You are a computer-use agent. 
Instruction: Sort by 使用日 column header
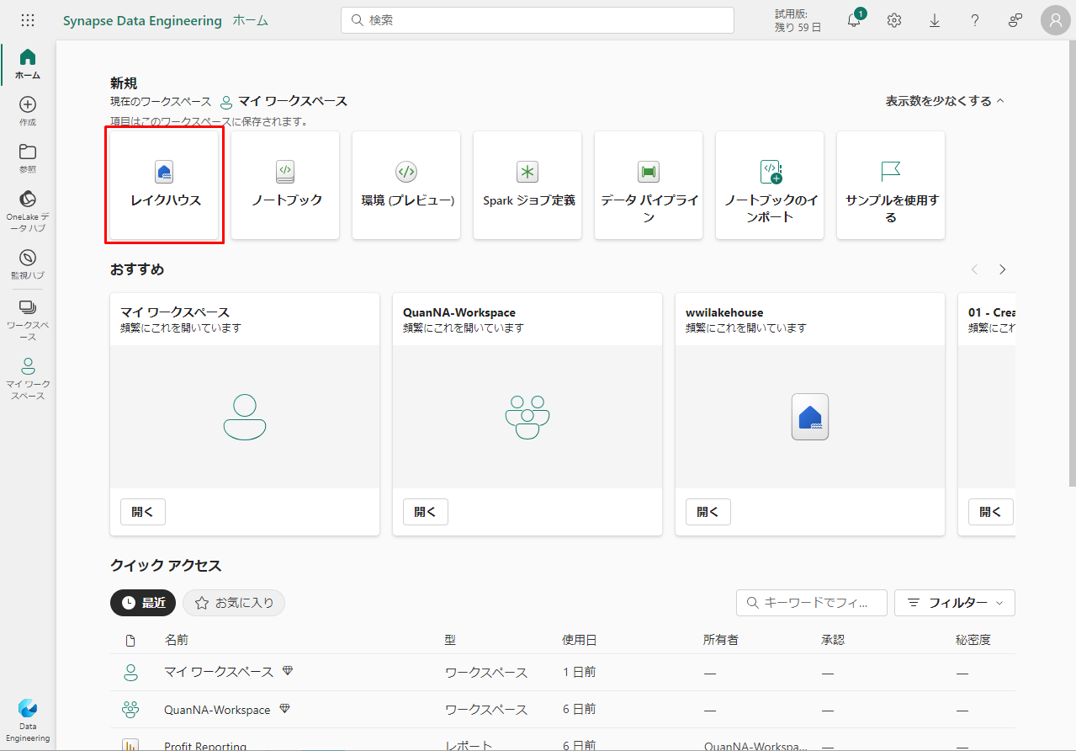click(579, 640)
